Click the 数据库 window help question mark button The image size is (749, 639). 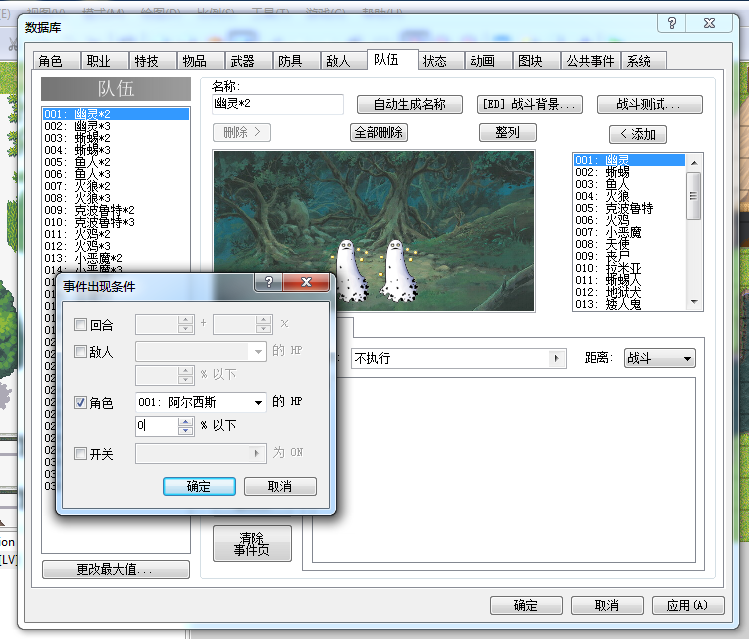[x=672, y=23]
